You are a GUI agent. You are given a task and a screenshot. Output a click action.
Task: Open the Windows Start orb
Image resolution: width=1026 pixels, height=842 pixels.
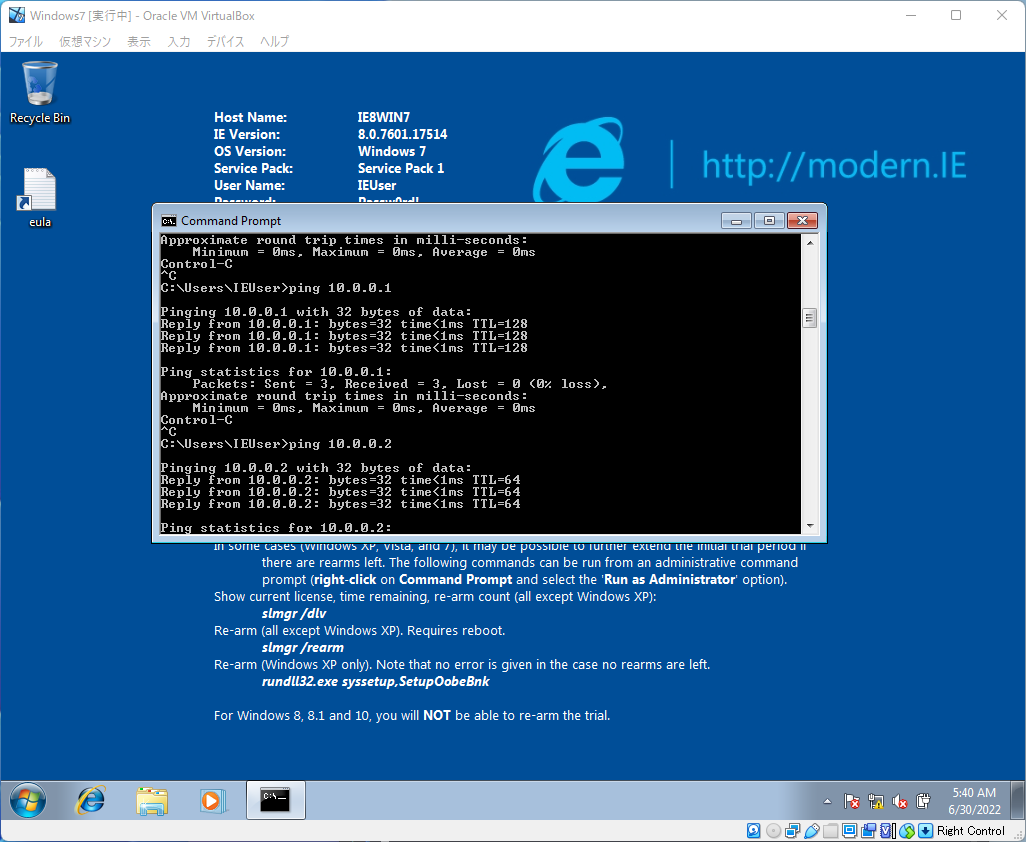28,800
